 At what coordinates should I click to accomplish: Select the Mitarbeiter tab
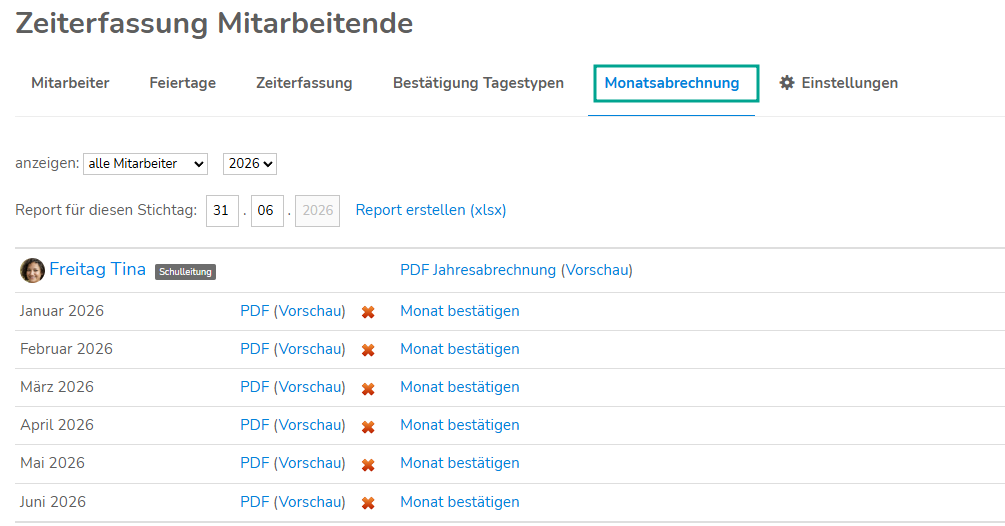click(x=71, y=83)
